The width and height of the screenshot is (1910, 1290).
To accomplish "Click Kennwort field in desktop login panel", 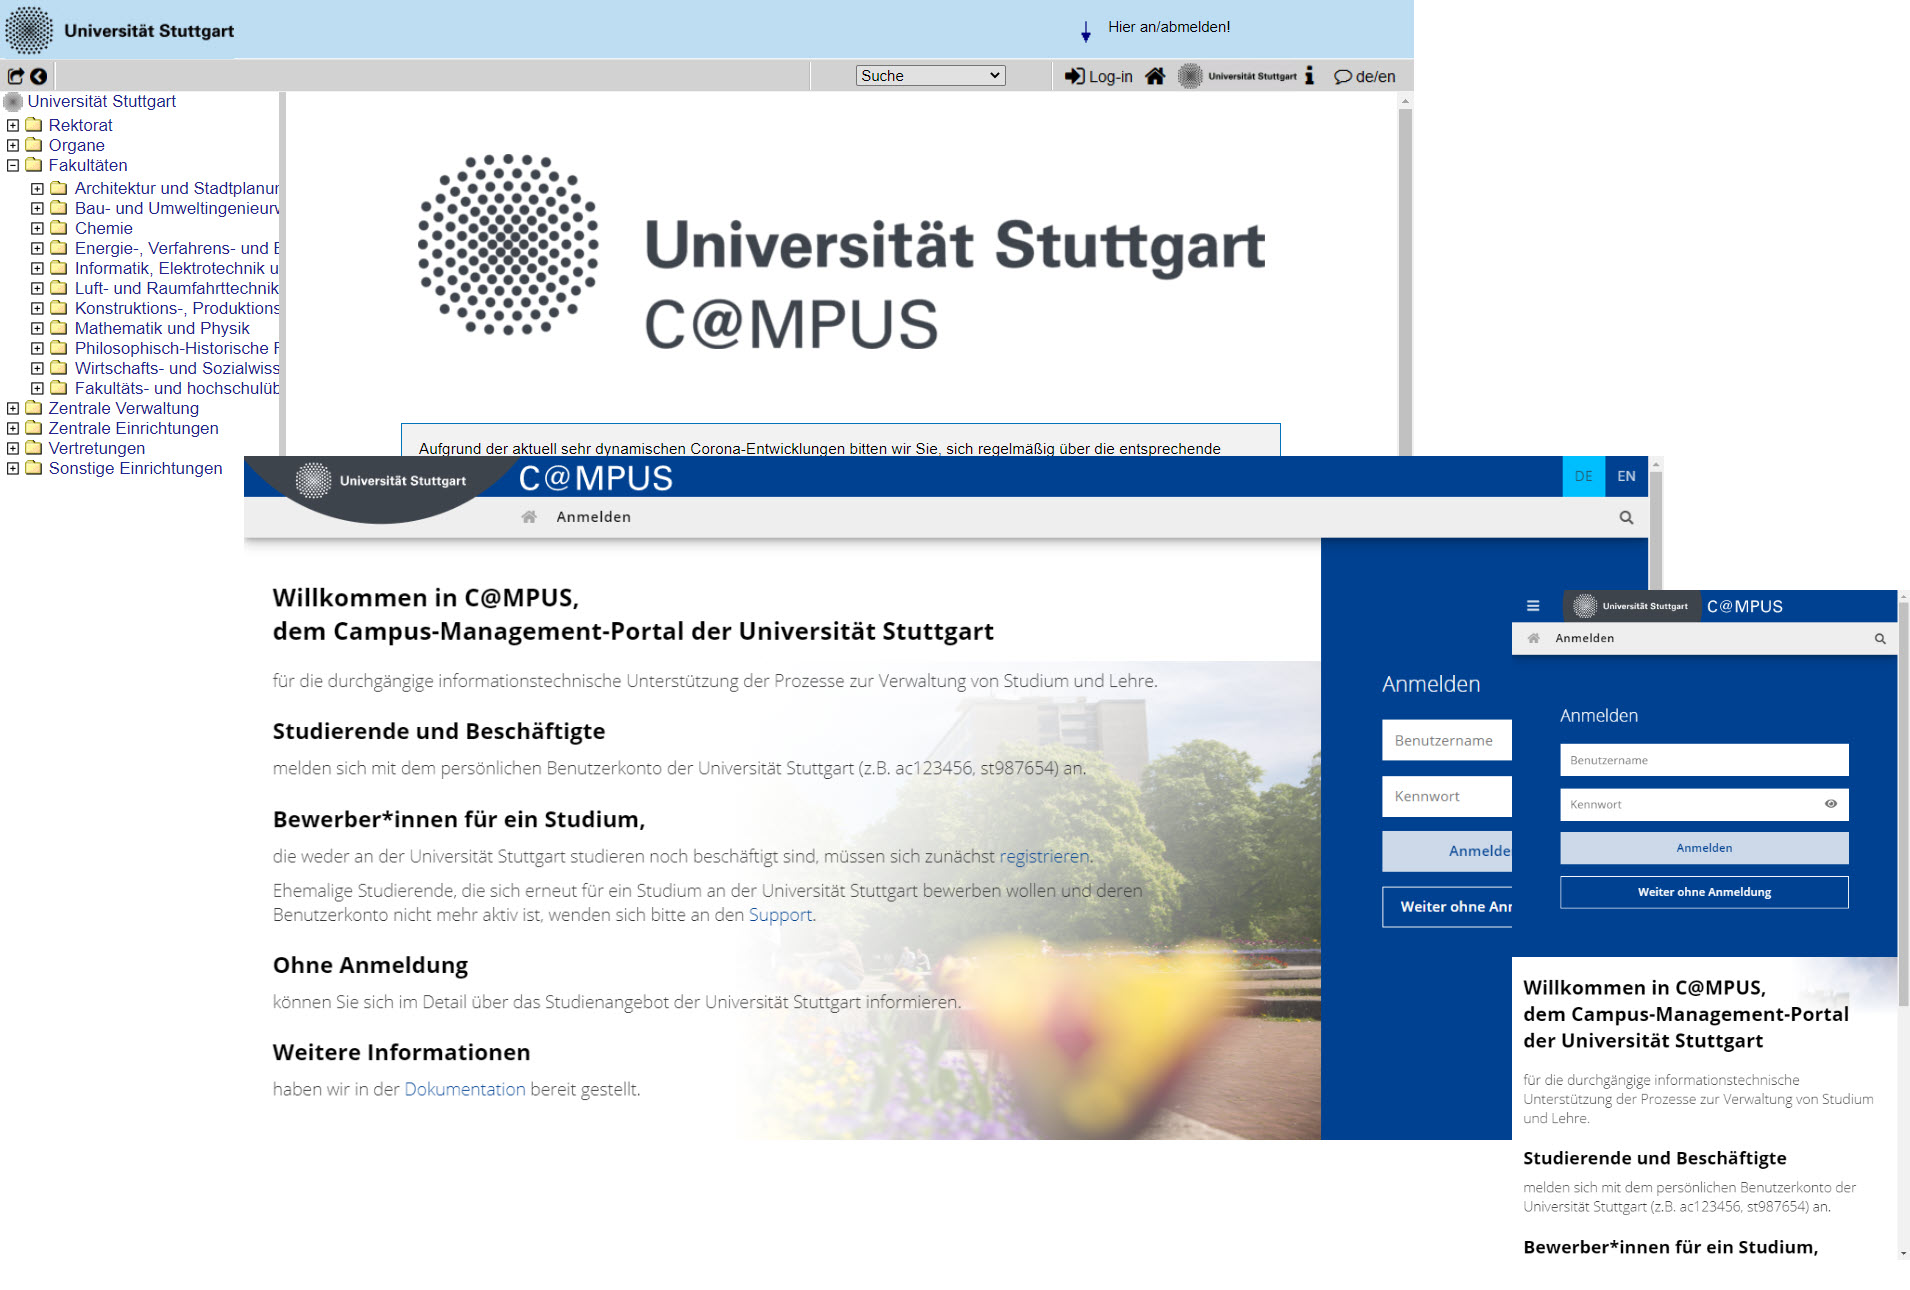I will [x=1447, y=796].
